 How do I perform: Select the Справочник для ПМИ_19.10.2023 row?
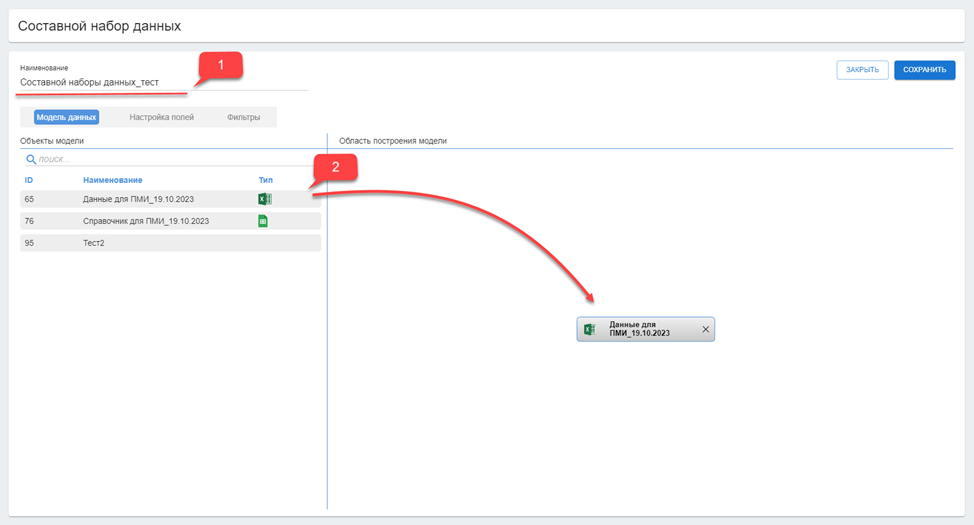145,221
